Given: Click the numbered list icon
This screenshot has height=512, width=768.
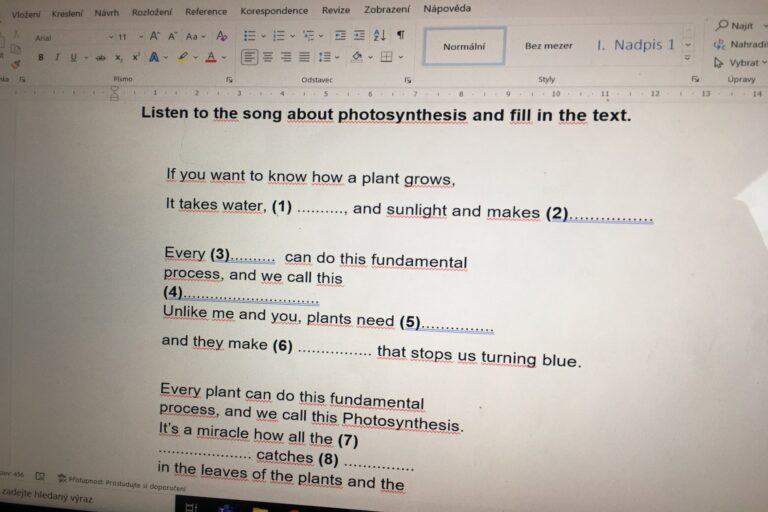Looking at the screenshot, I should pyautogui.click(x=278, y=35).
